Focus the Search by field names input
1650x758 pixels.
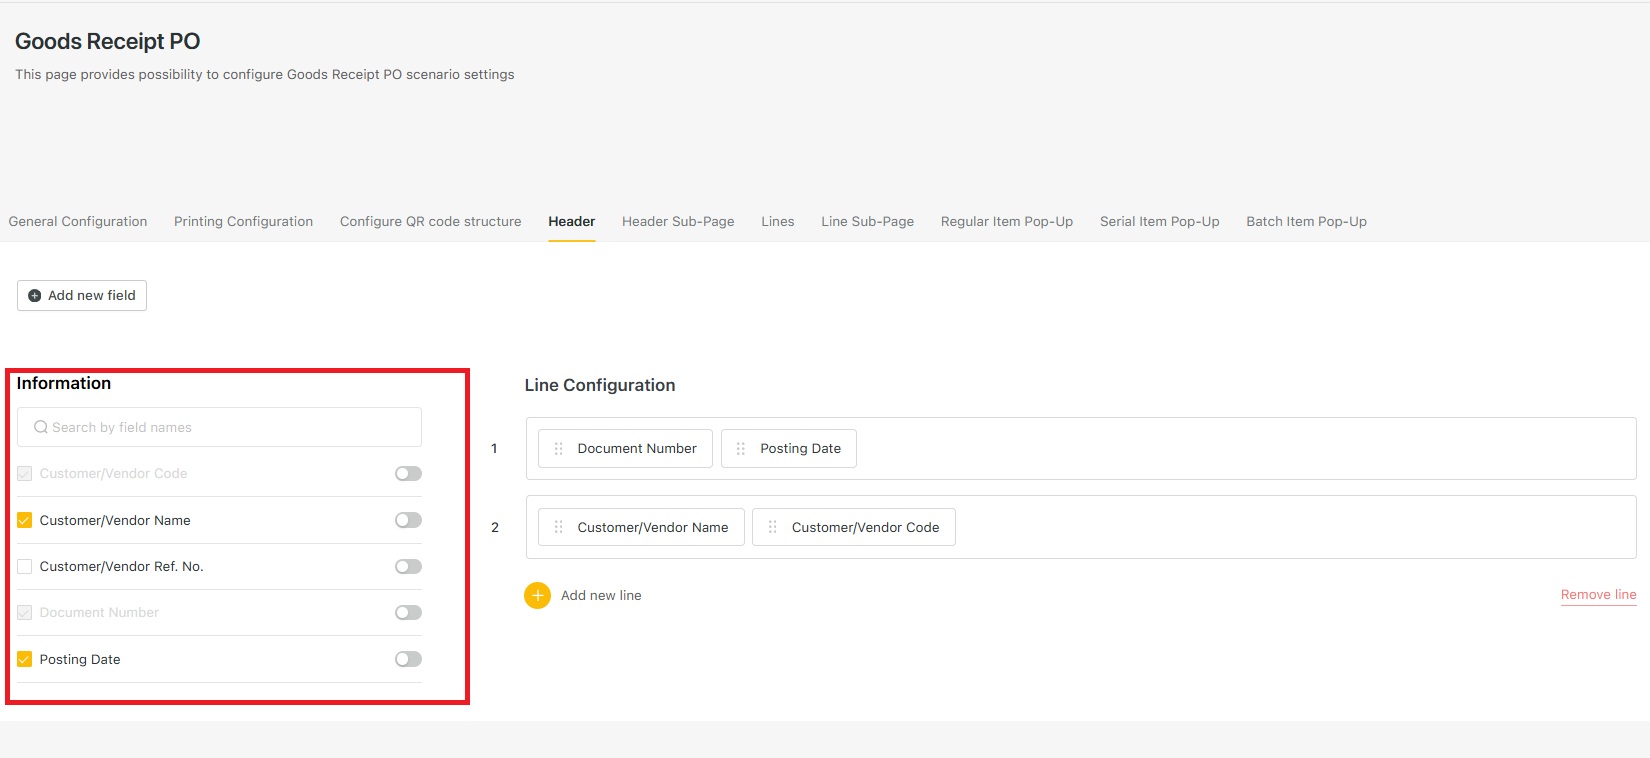[x=219, y=427]
